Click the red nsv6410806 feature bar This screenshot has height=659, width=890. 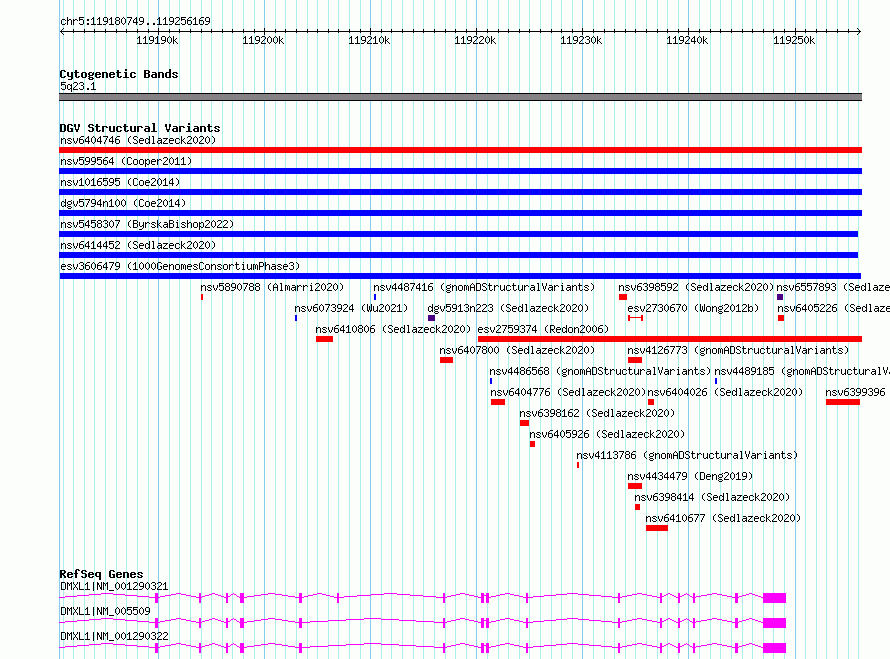325,339
